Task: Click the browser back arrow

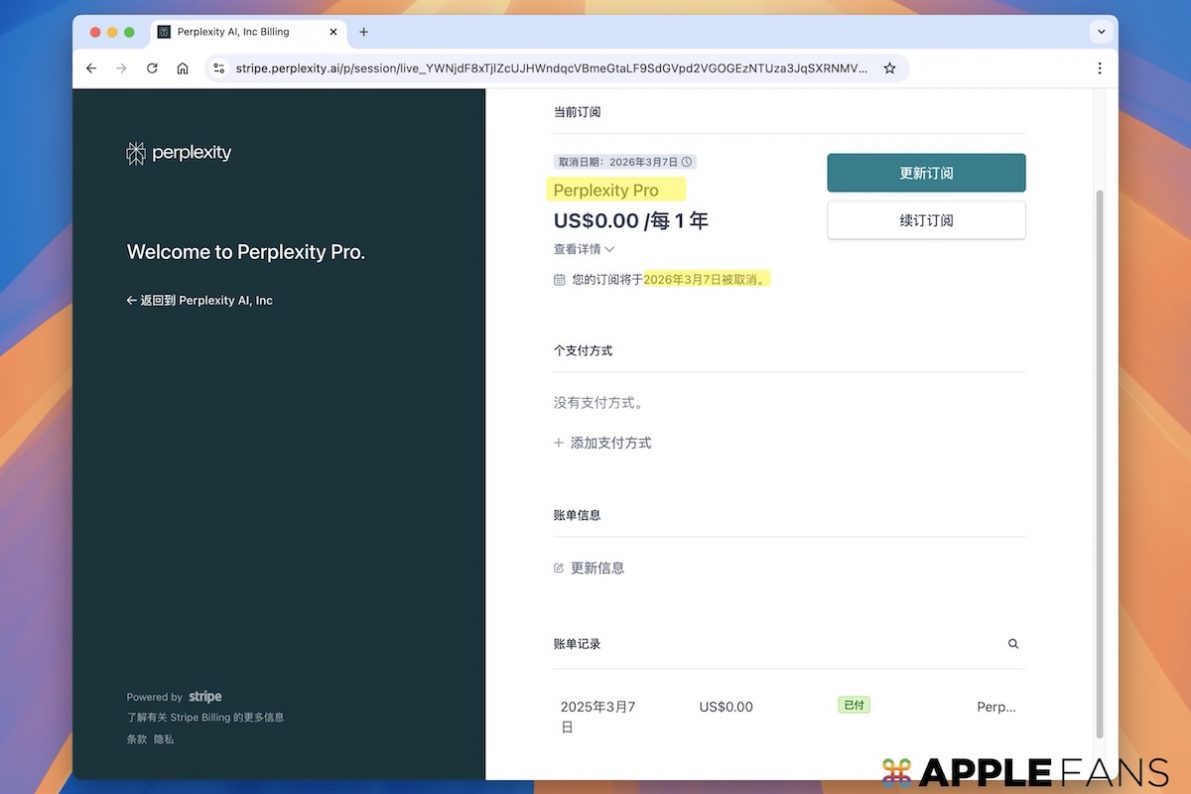Action: point(91,68)
